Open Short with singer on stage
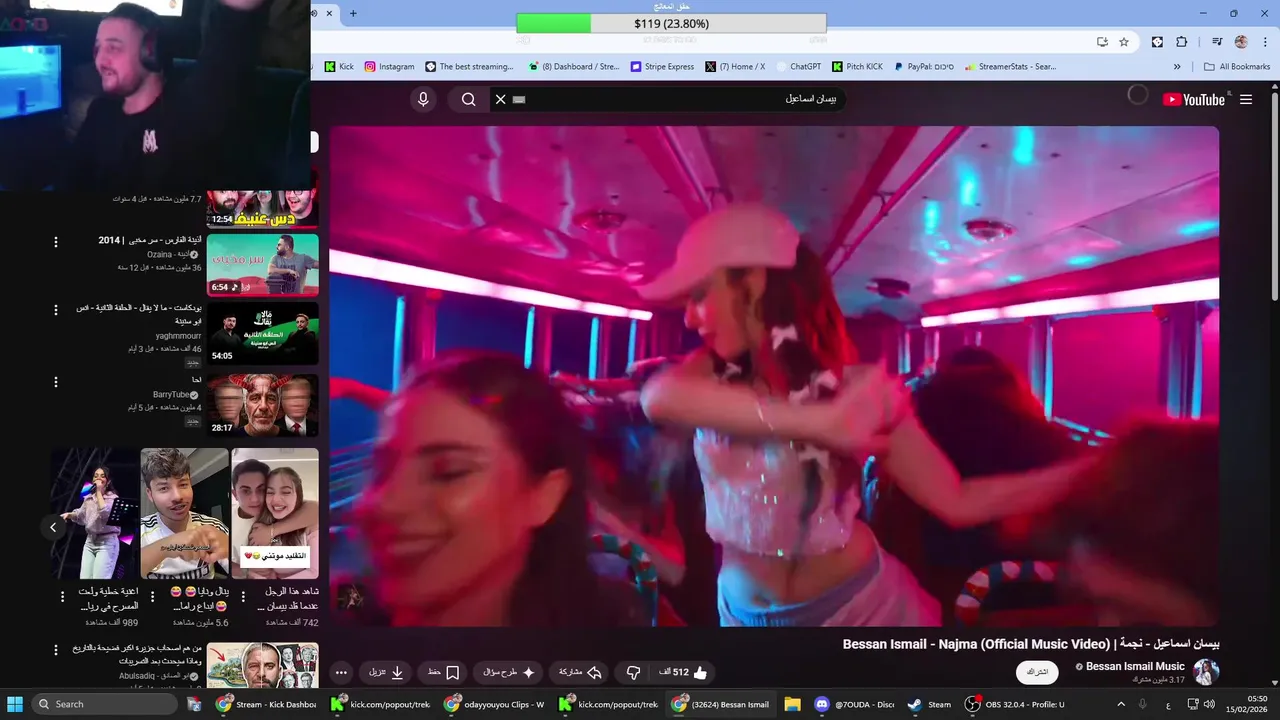The width and height of the screenshot is (1280, 720). click(94, 513)
